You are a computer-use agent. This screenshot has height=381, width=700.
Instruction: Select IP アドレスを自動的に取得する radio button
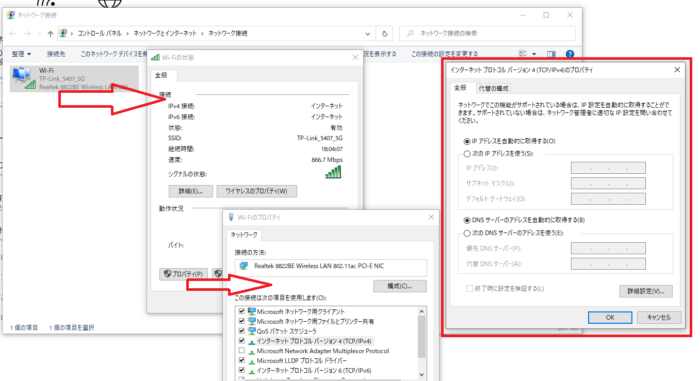[x=467, y=141]
